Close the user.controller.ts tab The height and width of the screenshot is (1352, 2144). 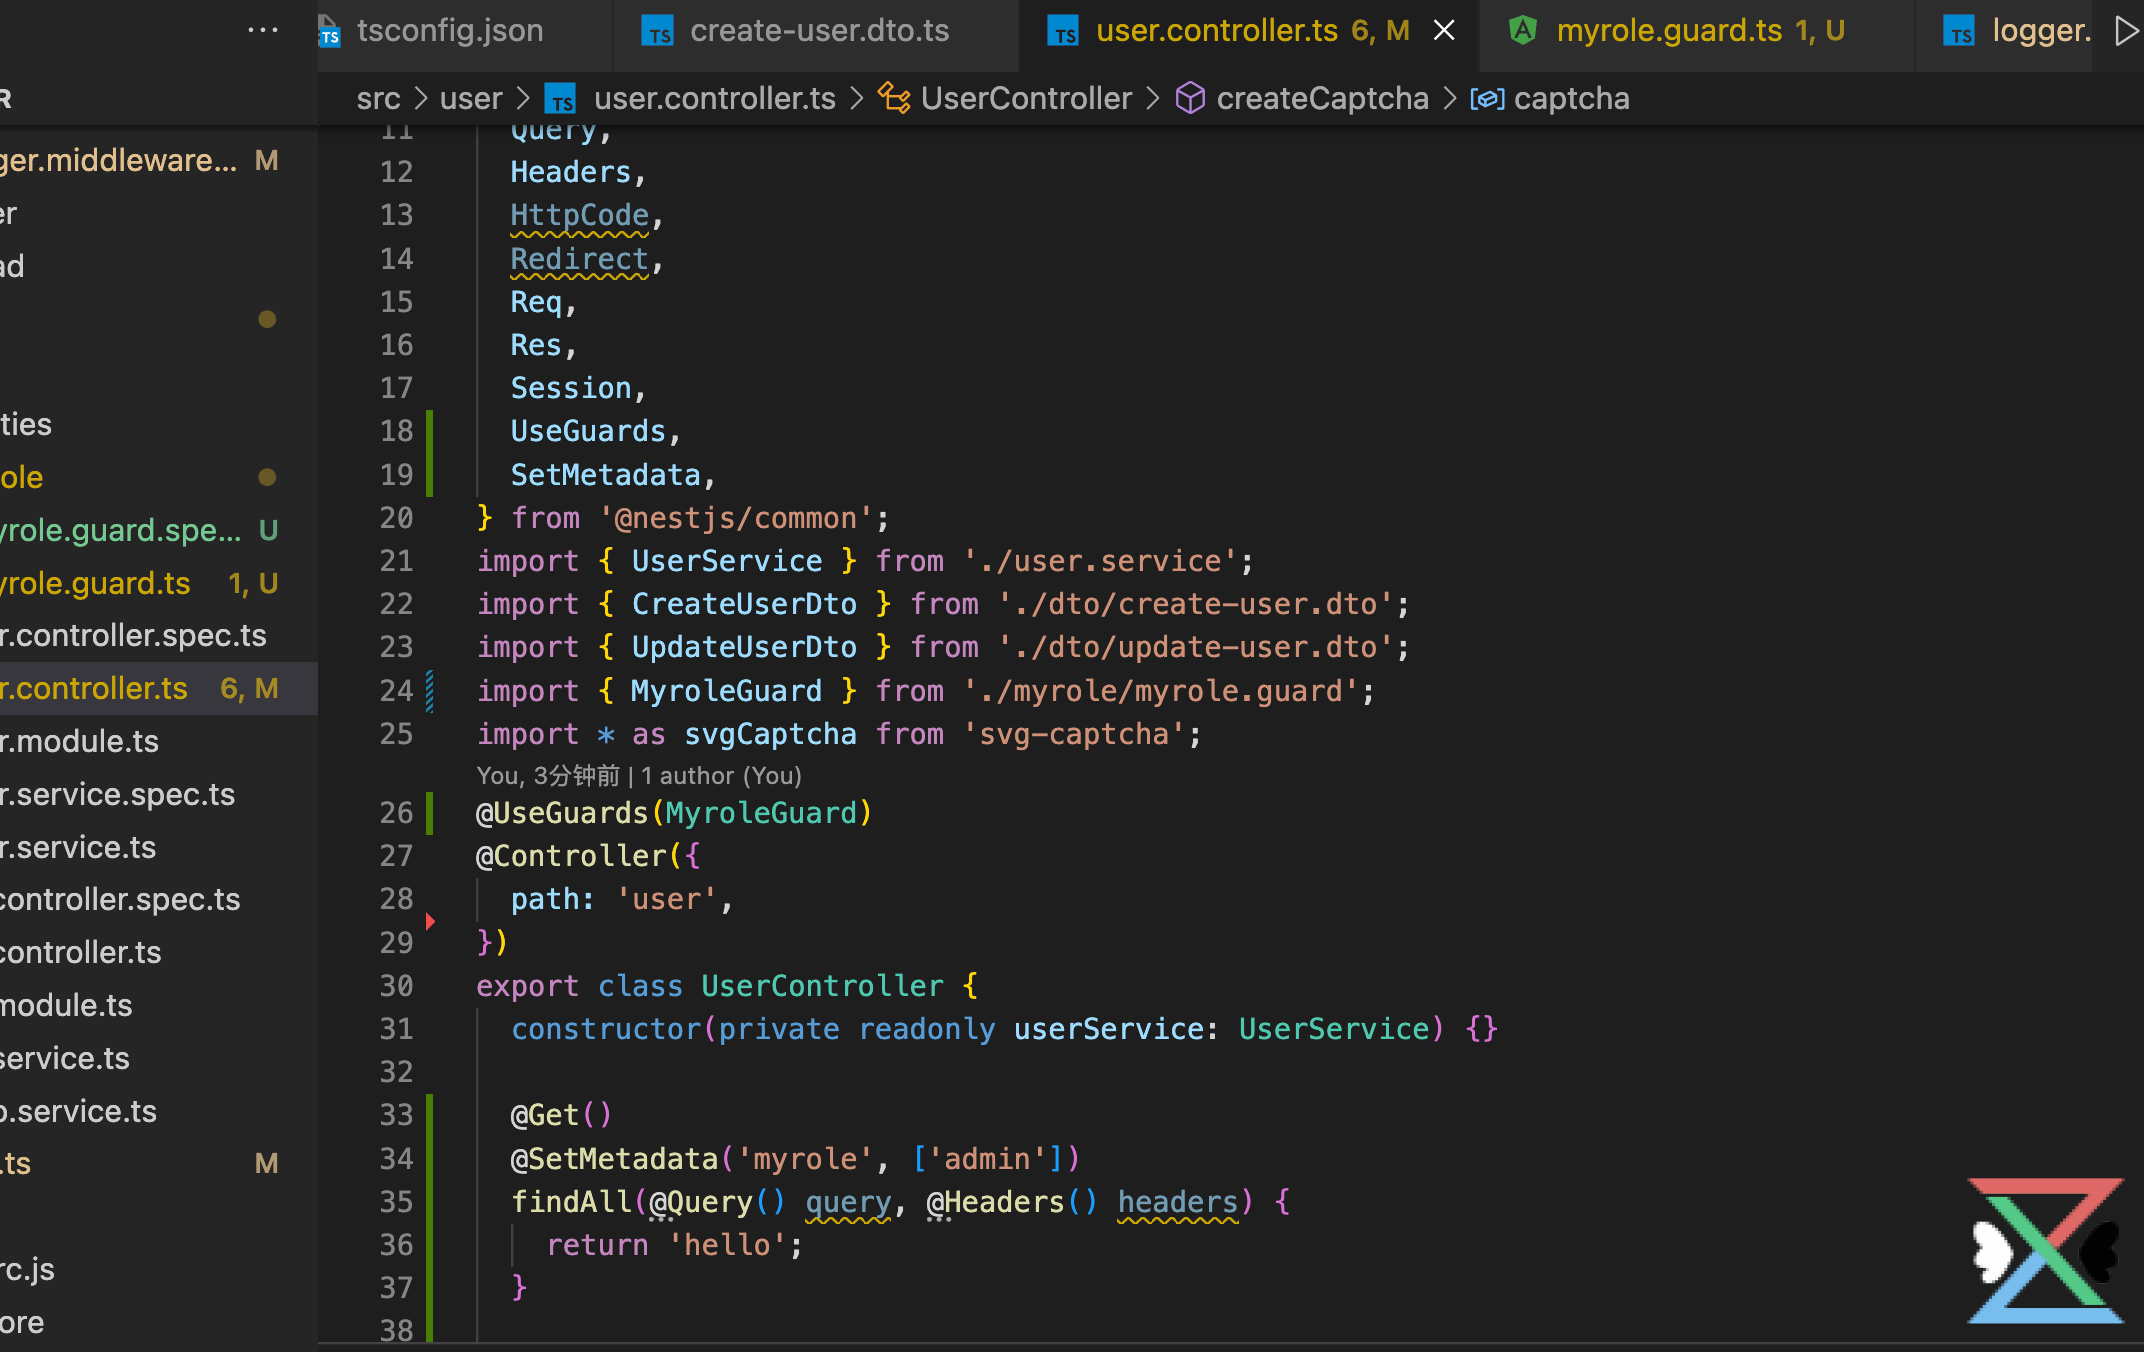[x=1444, y=31]
